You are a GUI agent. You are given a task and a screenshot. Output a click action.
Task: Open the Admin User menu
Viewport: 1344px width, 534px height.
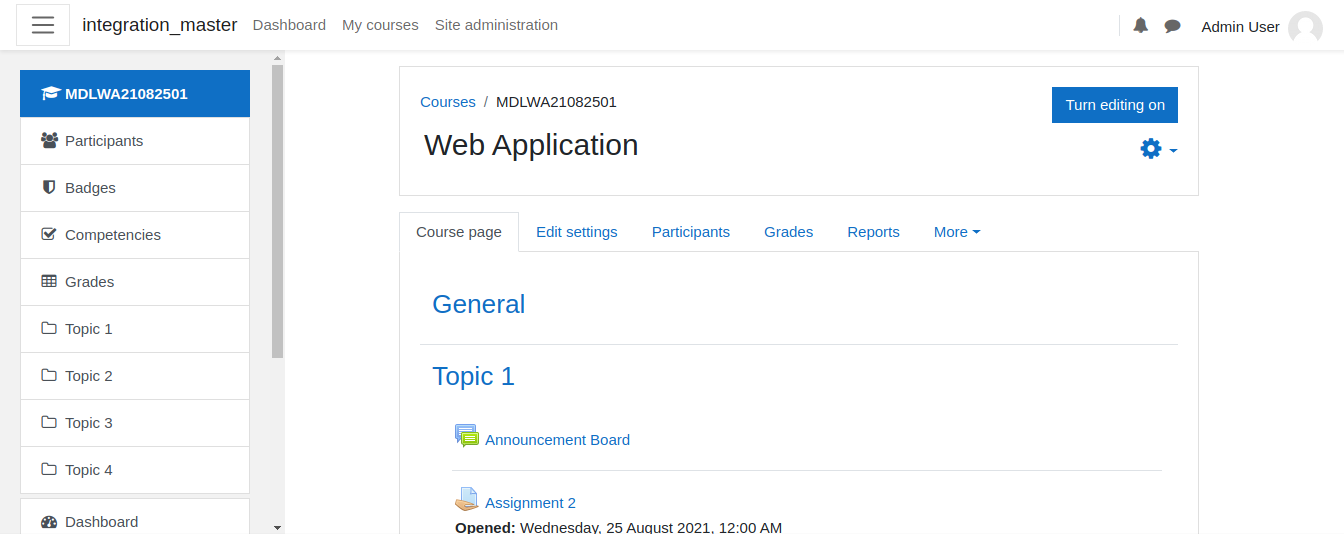coord(1262,27)
